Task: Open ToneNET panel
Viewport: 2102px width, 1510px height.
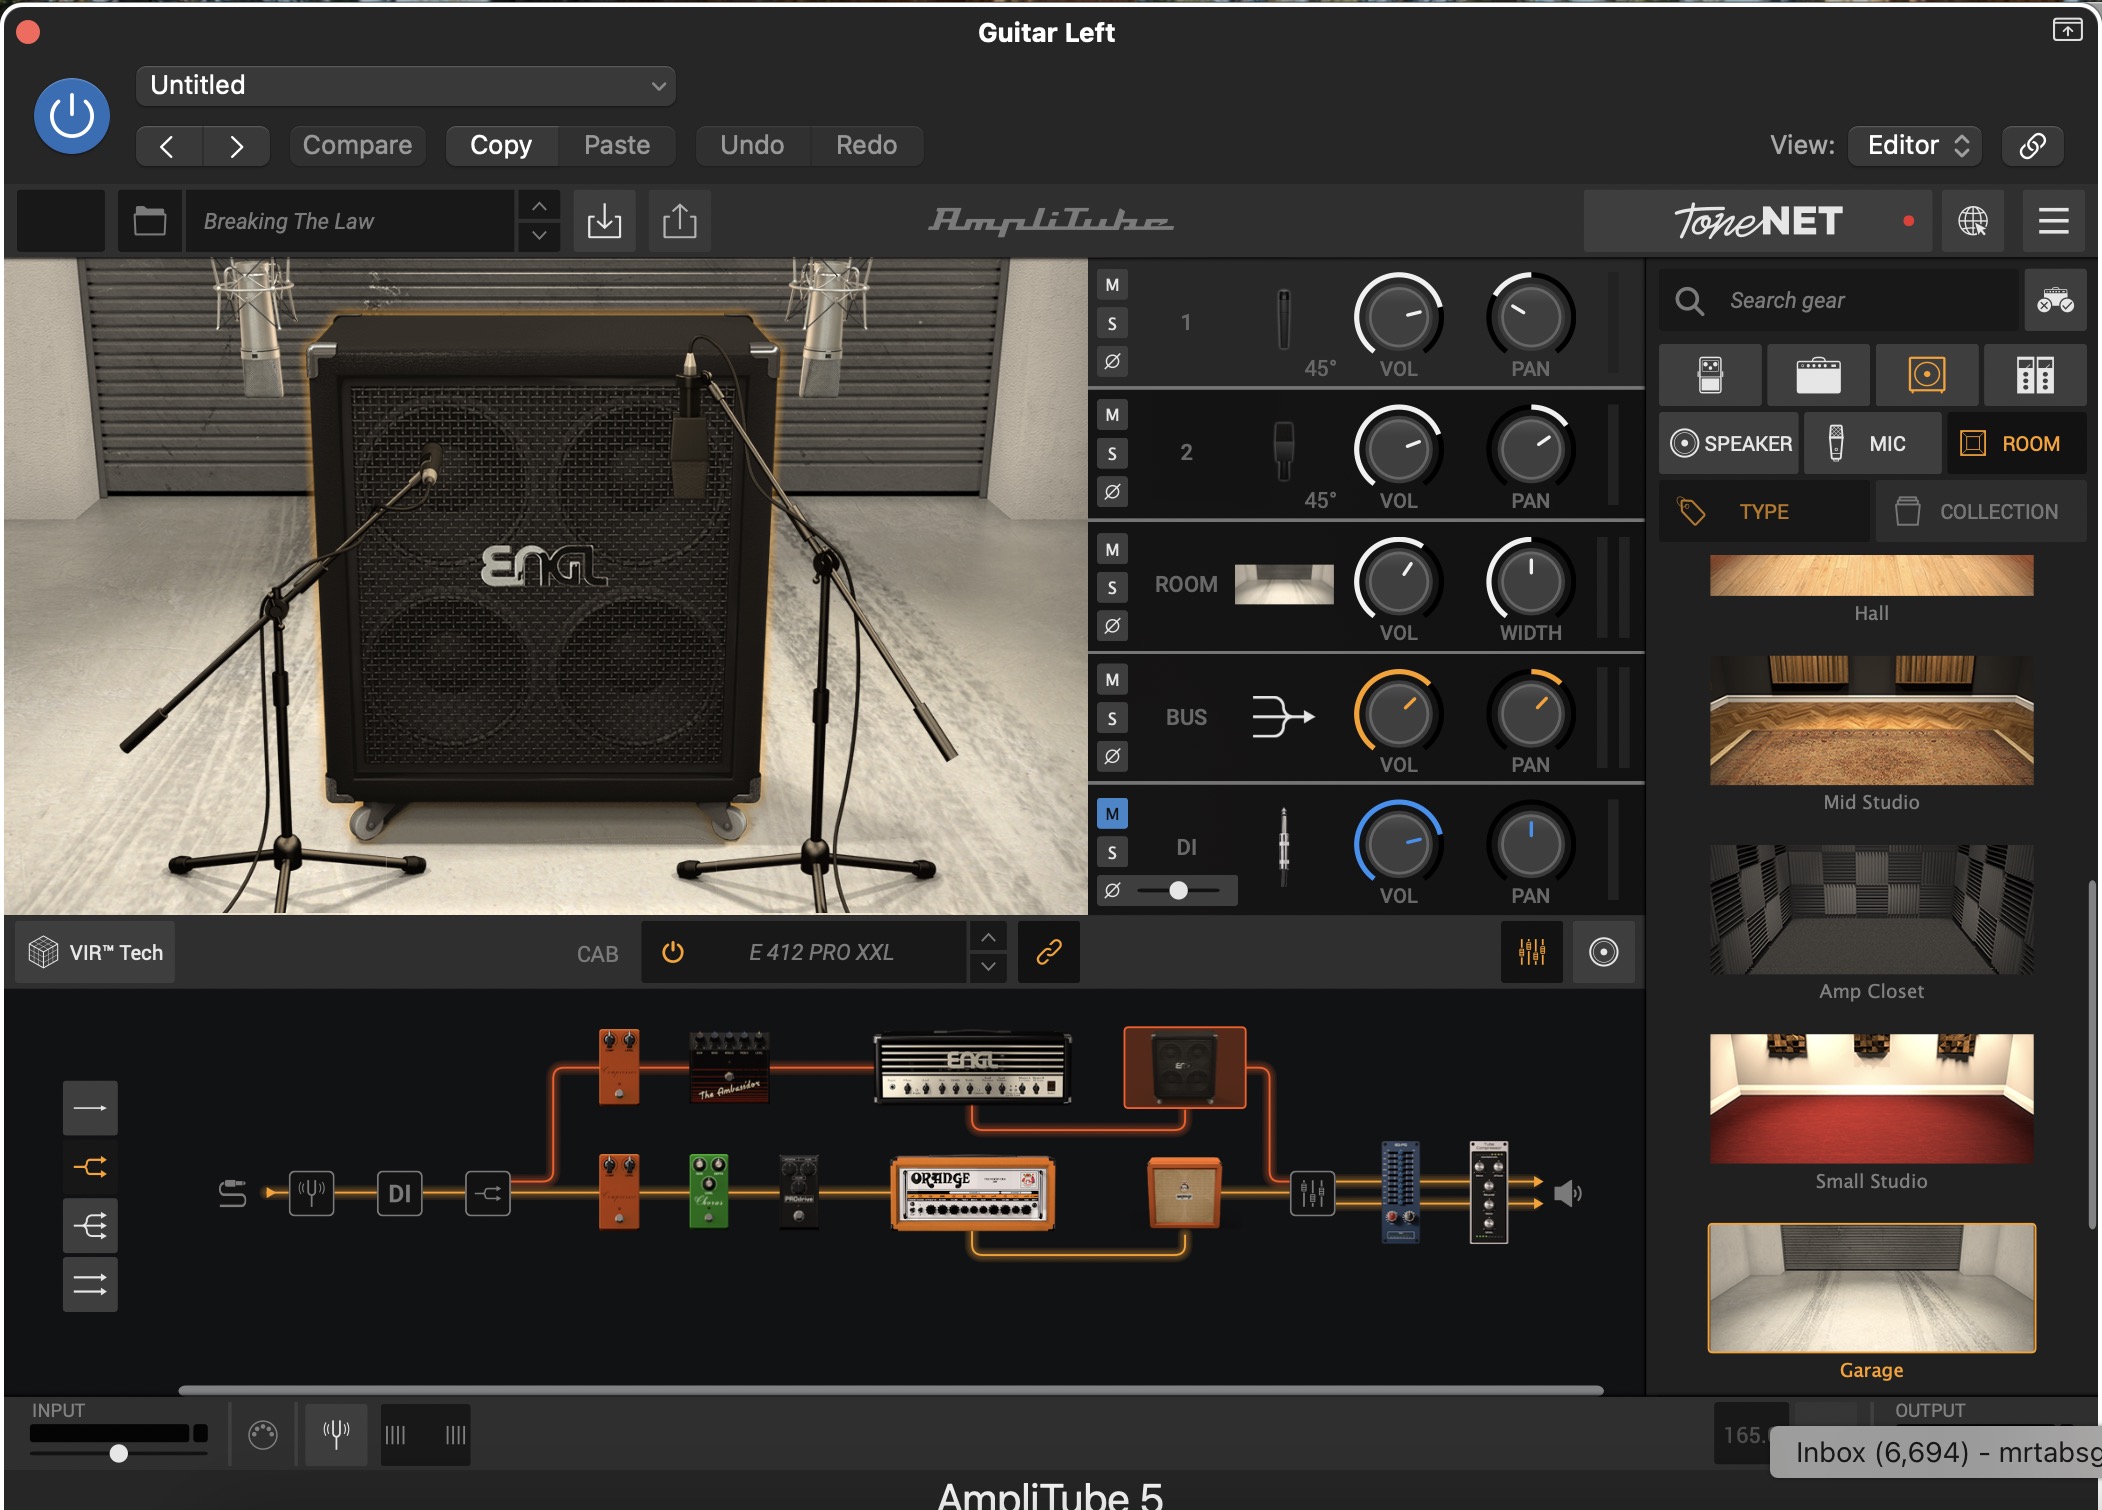Action: [1758, 221]
